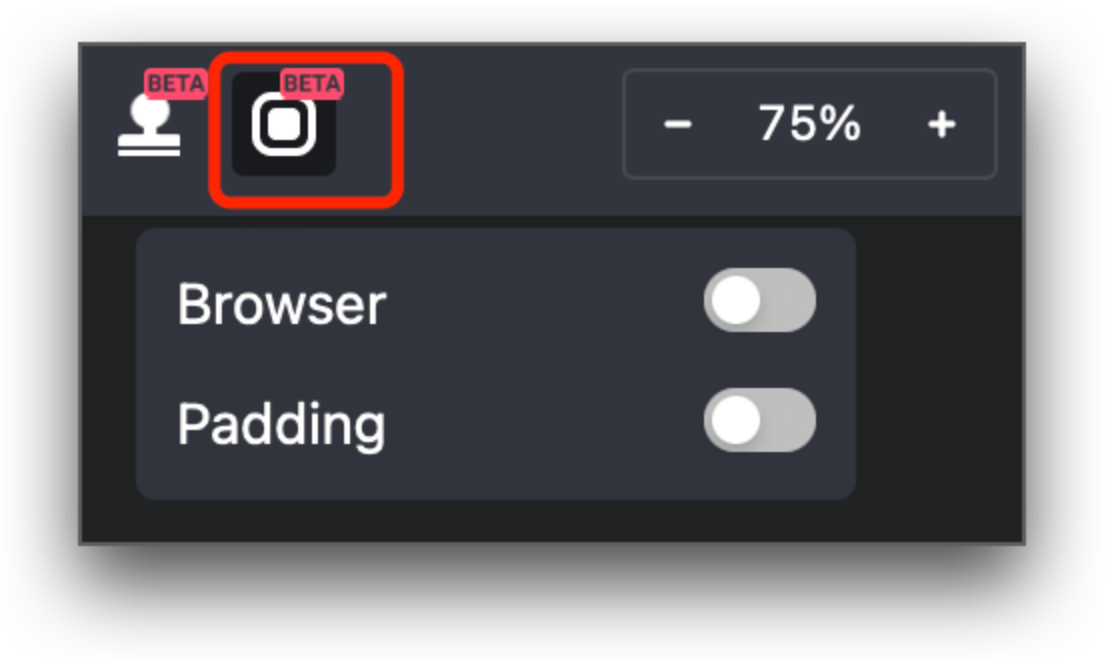Zoom in using the plus icon

pyautogui.click(x=942, y=124)
